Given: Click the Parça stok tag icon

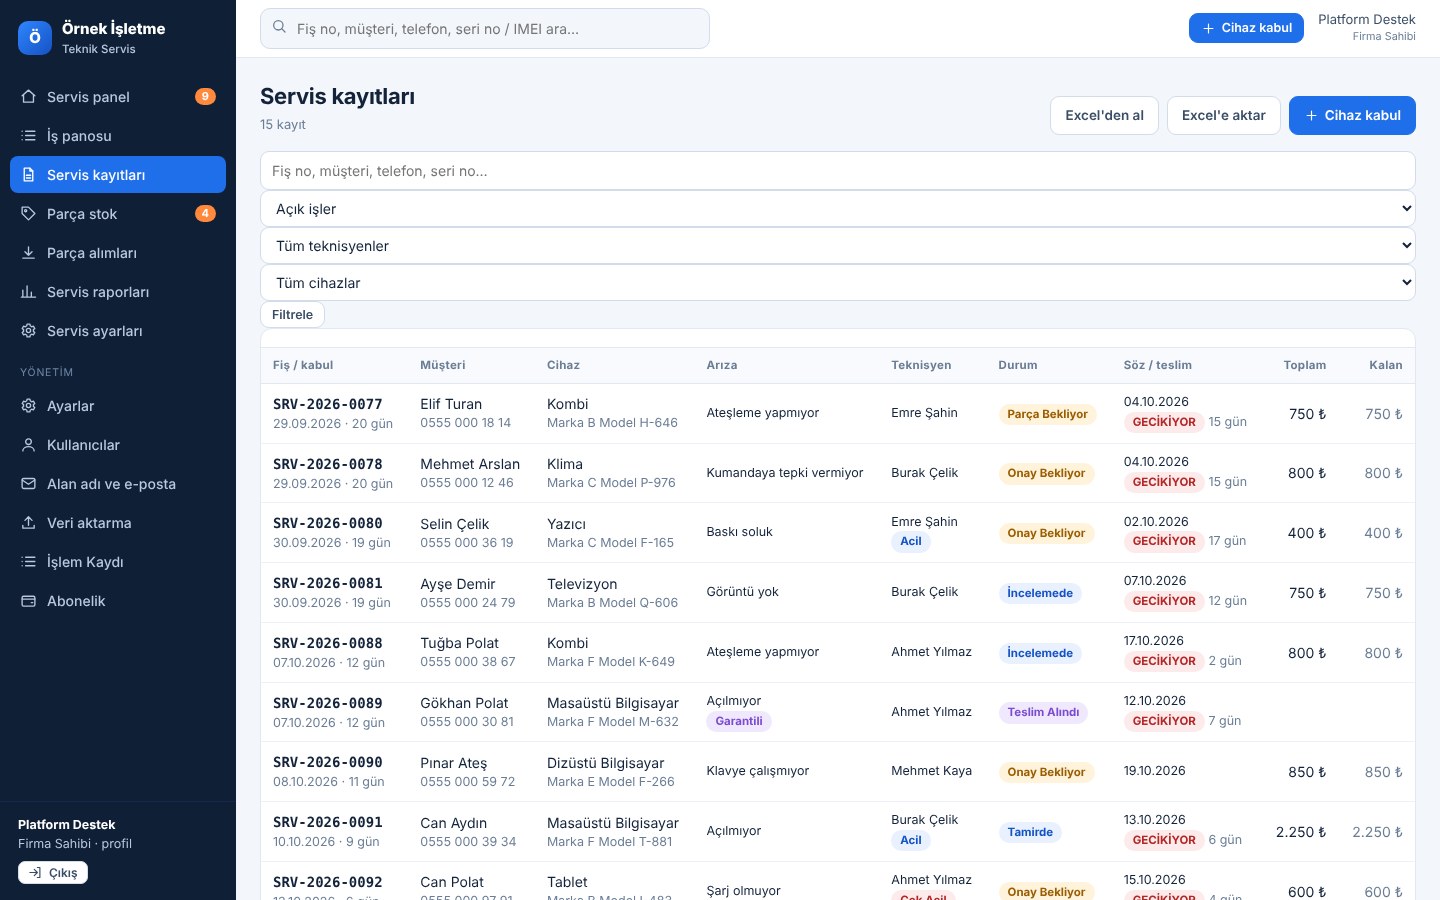Looking at the screenshot, I should tap(28, 214).
